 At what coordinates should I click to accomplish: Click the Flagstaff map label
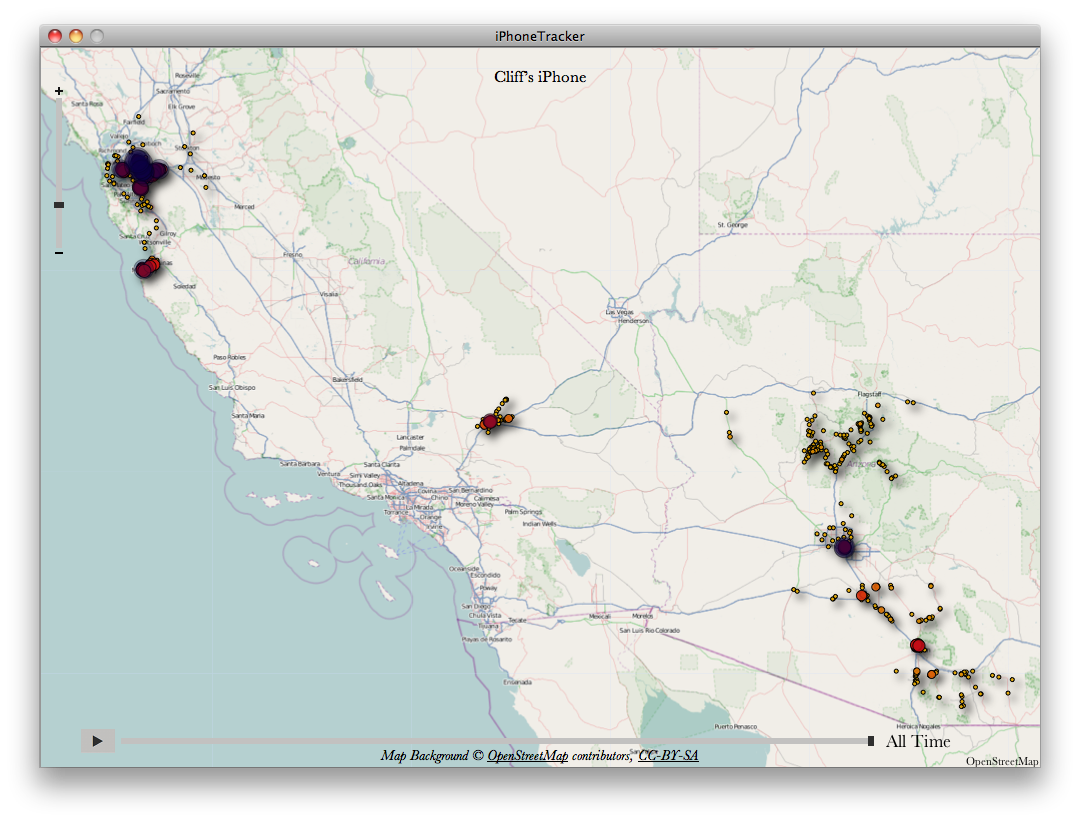[x=869, y=394]
